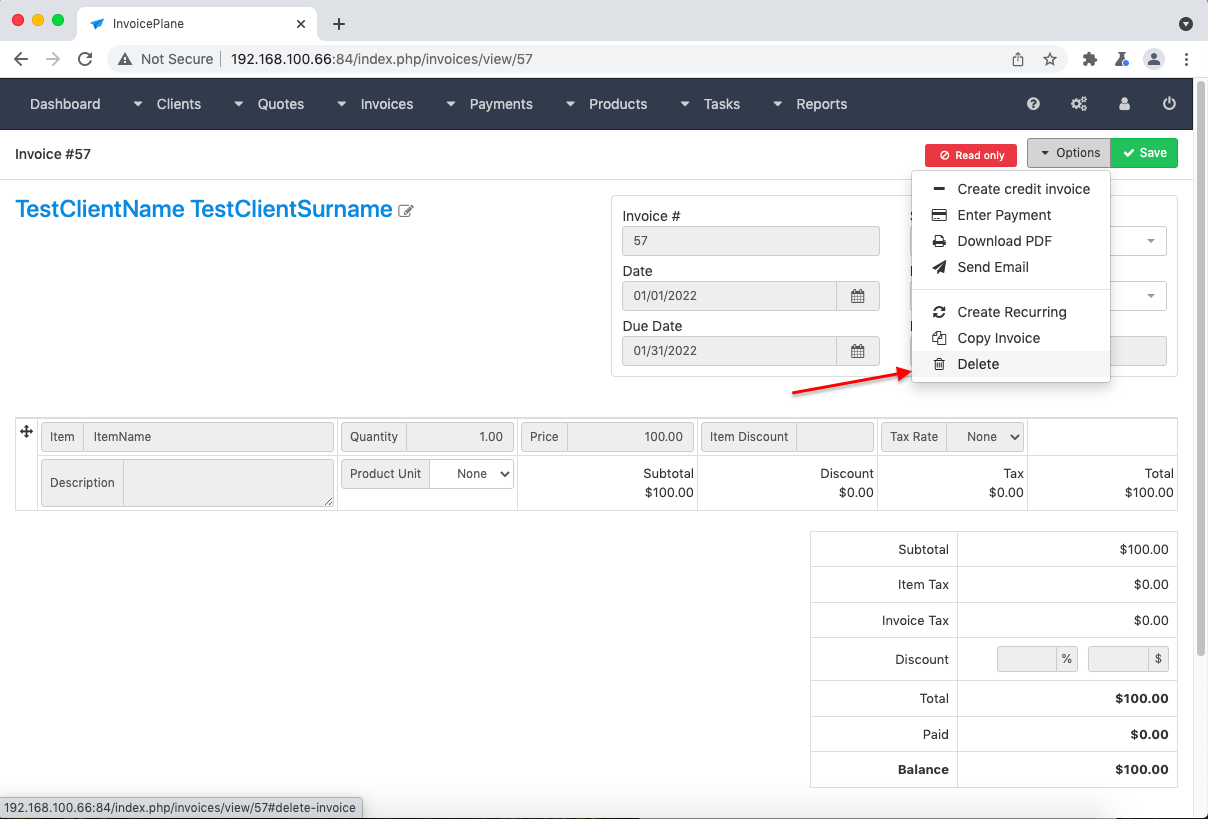Viewport: 1208px width, 819px height.
Task: Open the calendar icon for Due Date
Action: 857,351
